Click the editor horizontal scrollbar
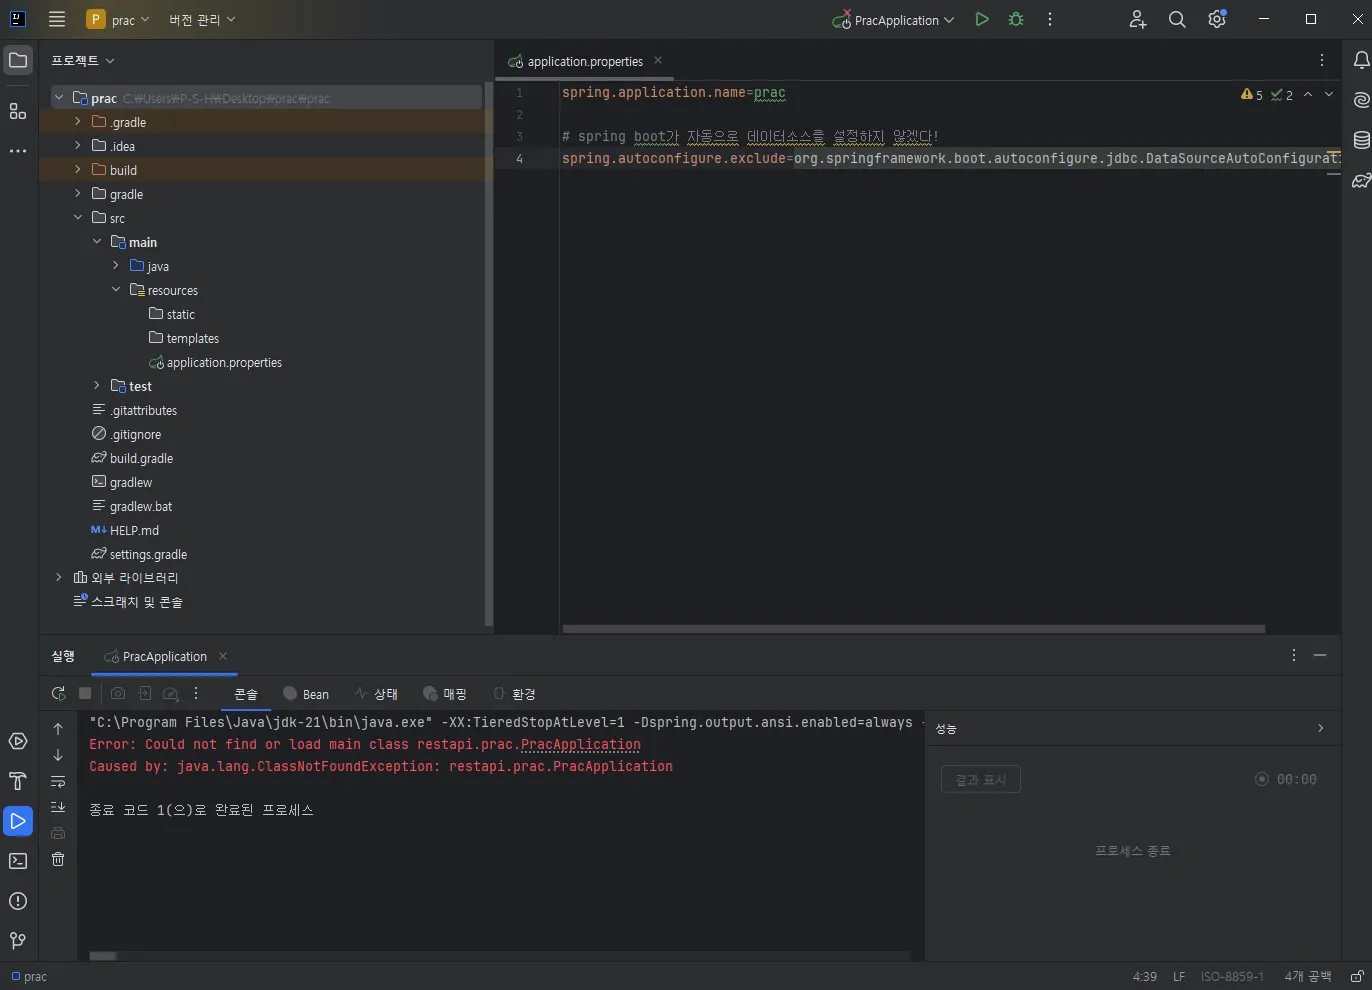1372x990 pixels. click(914, 629)
